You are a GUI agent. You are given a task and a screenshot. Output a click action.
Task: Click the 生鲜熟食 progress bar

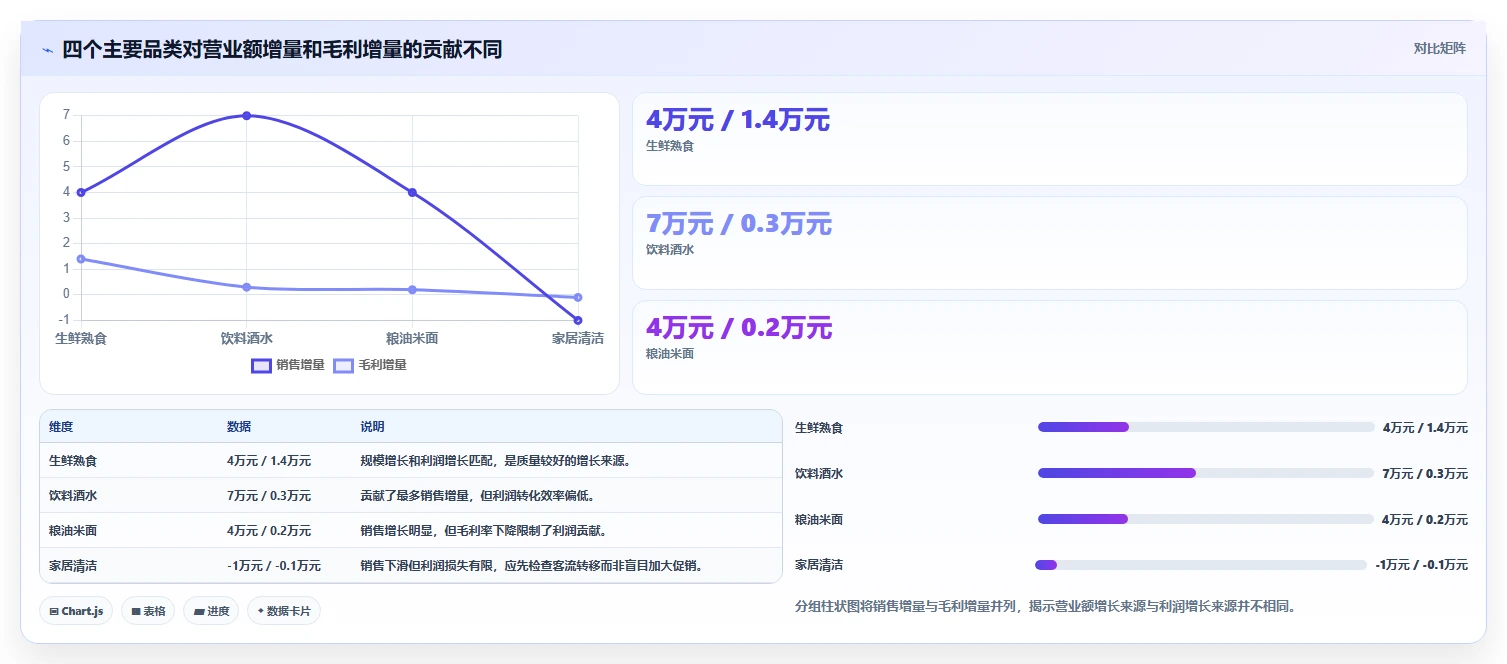(x=1206, y=427)
